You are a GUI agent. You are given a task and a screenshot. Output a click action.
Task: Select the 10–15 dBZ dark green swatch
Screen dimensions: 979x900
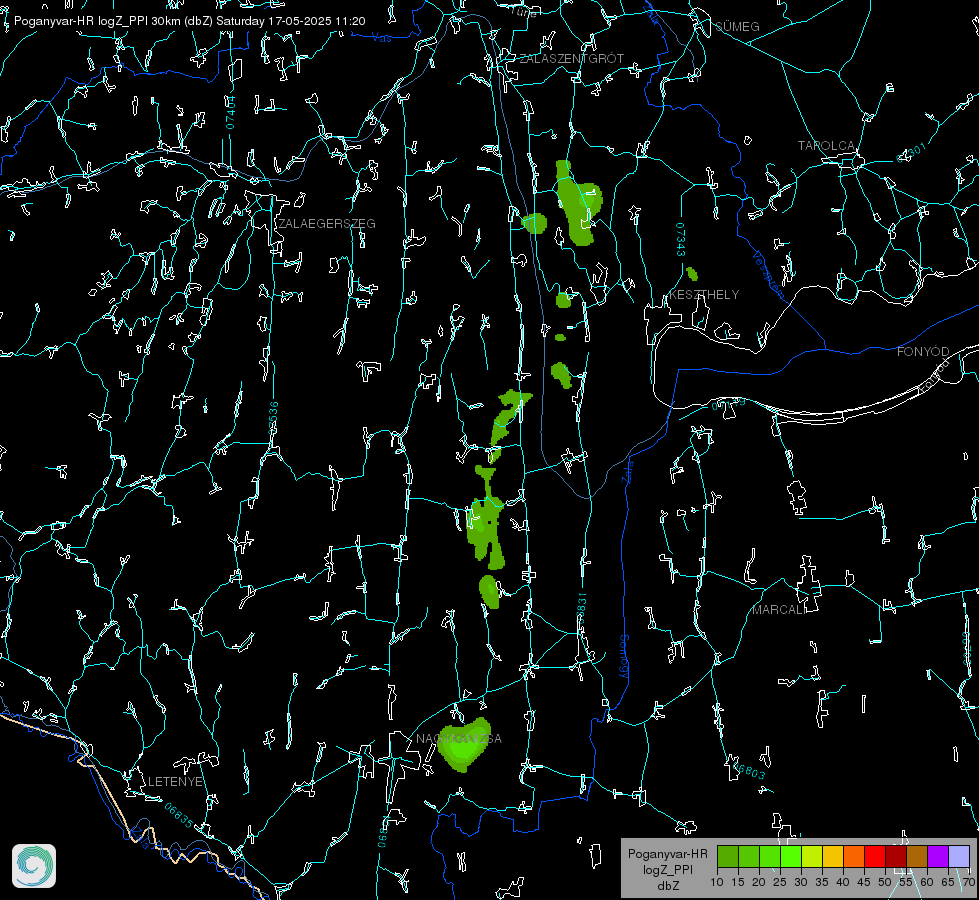pyautogui.click(x=728, y=856)
